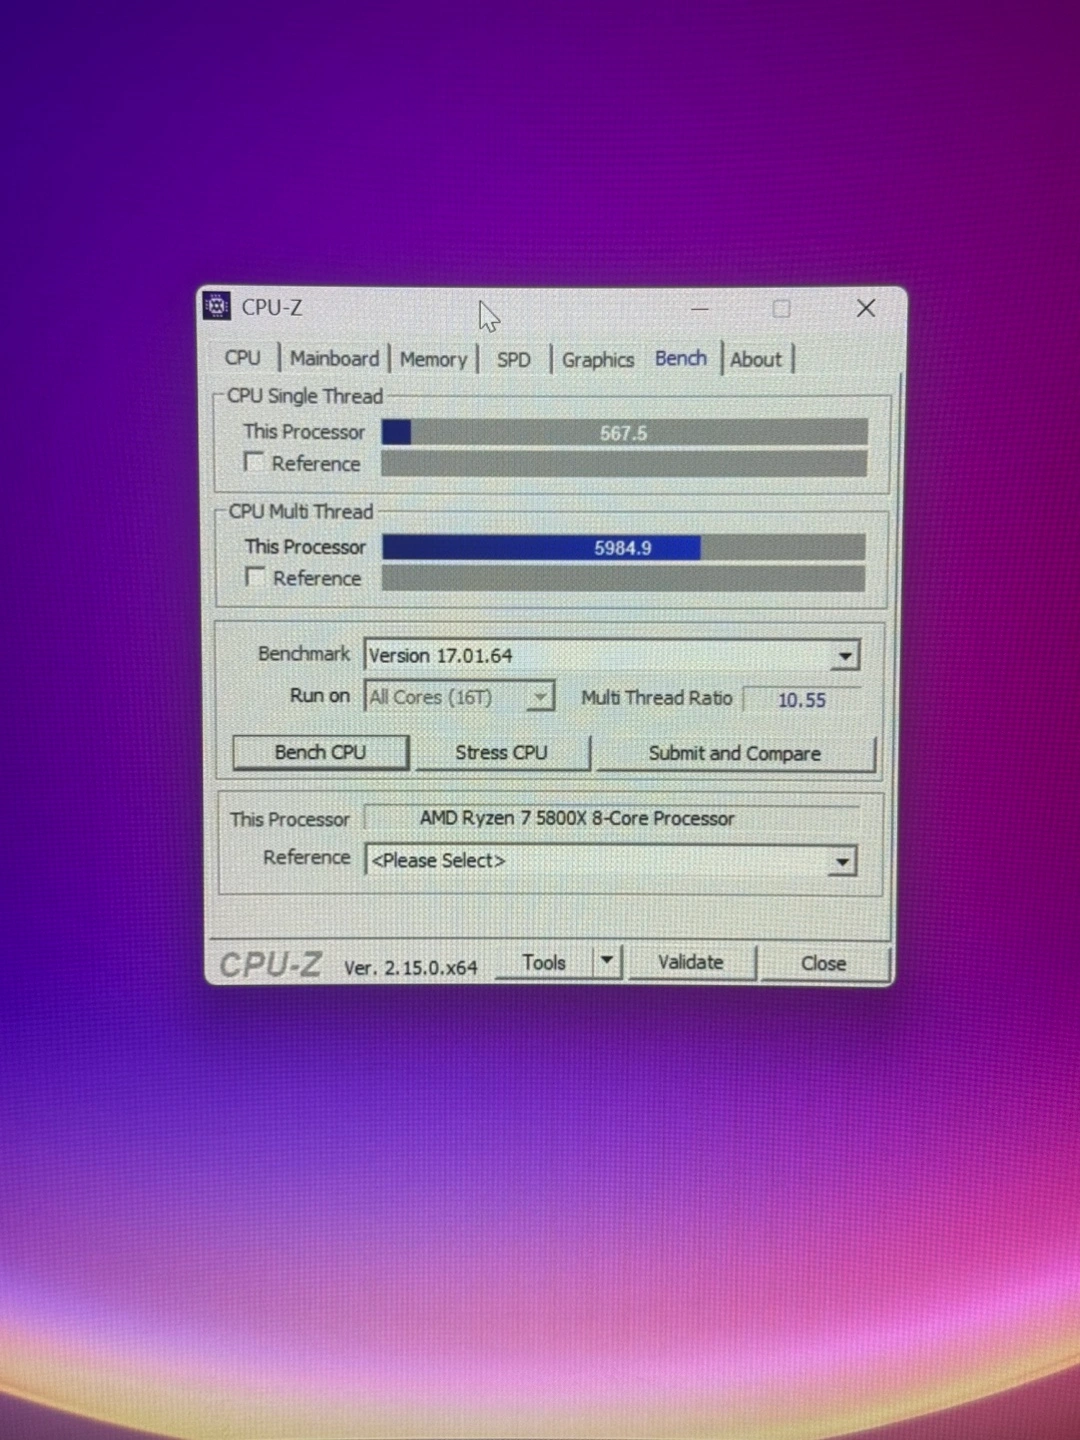
Task: Click the Stress CPU button
Action: pyautogui.click(x=501, y=752)
